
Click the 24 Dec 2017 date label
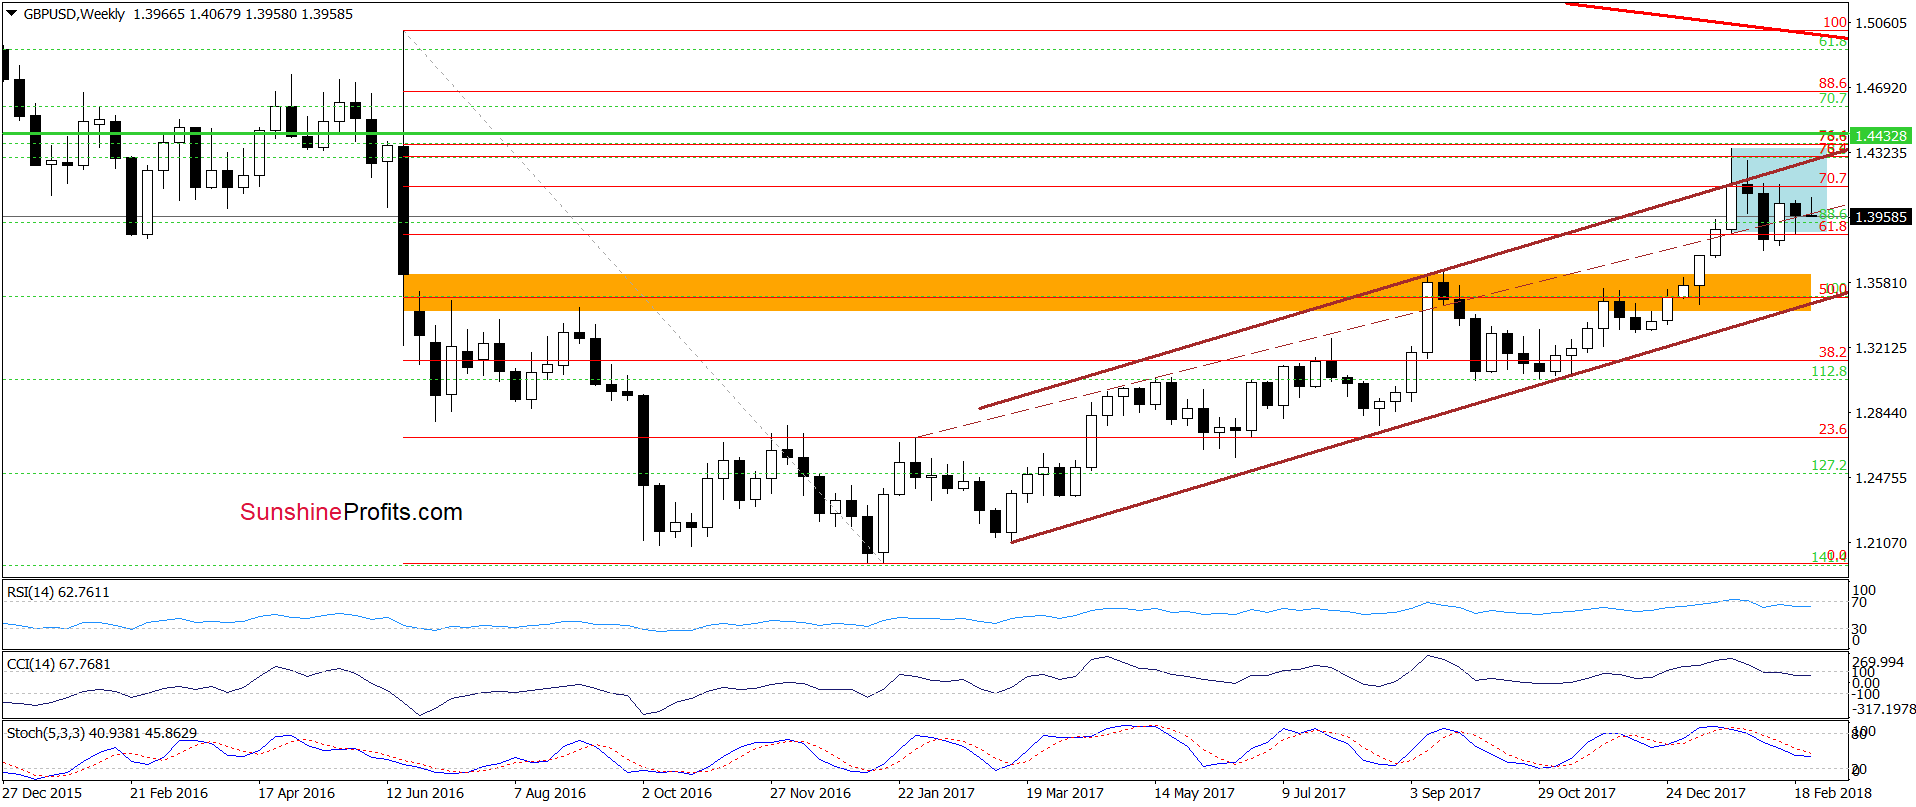[x=1706, y=793]
